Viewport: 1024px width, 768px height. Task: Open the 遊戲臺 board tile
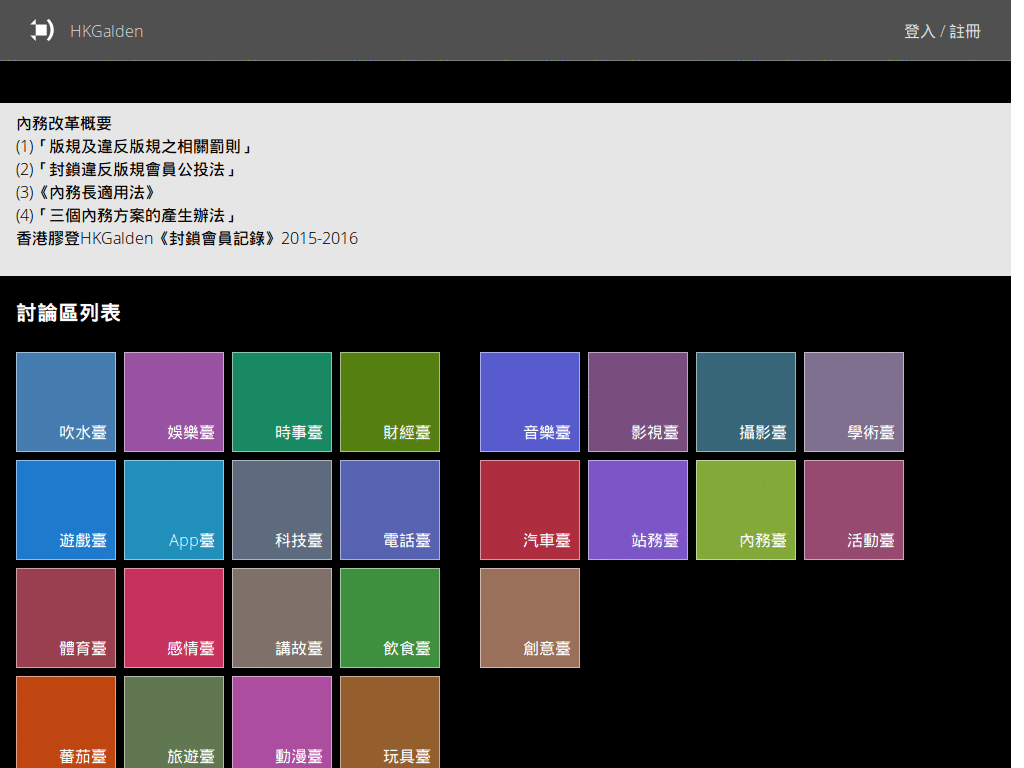[66, 510]
